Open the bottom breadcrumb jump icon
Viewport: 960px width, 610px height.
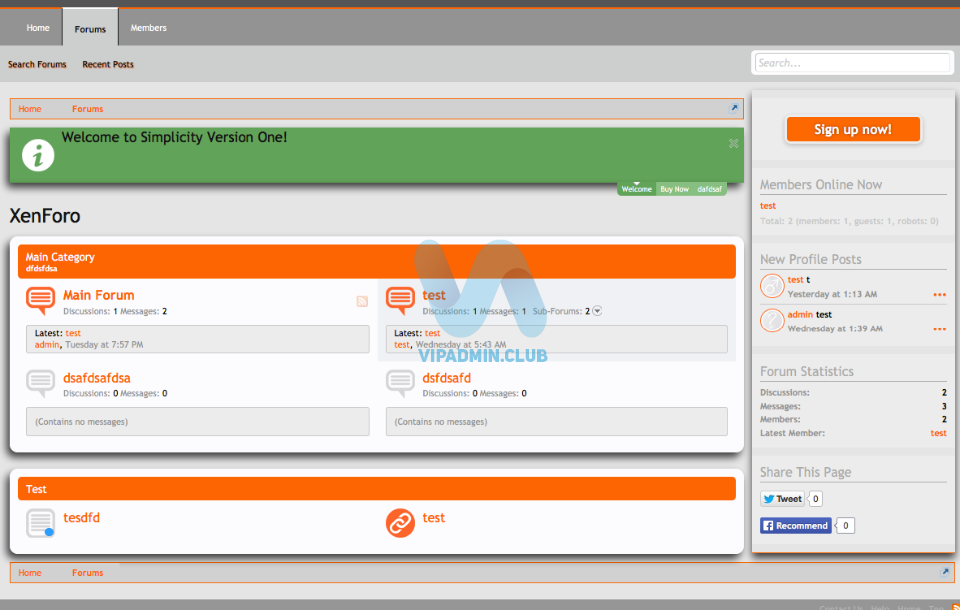click(945, 572)
